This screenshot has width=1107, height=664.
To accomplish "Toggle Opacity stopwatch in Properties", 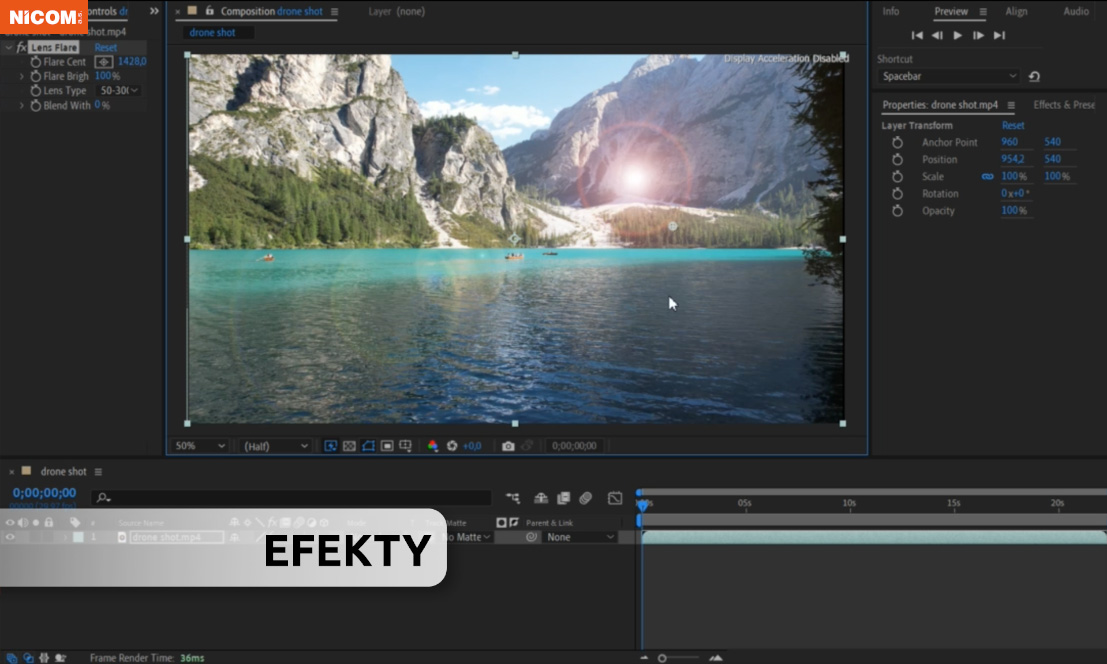I will tap(897, 210).
